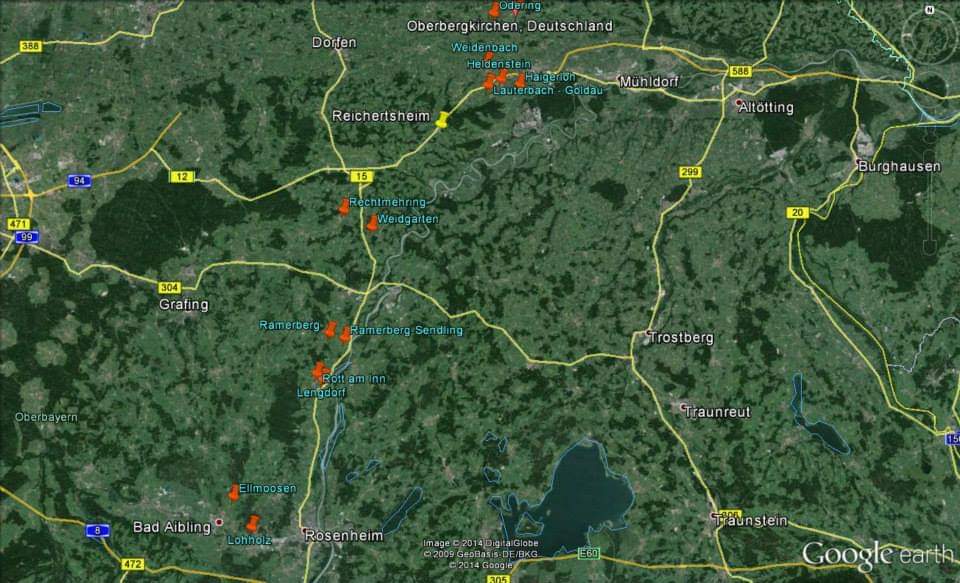Click the Ramerberg Sendling label
The width and height of the screenshot is (960, 583).
point(407,330)
